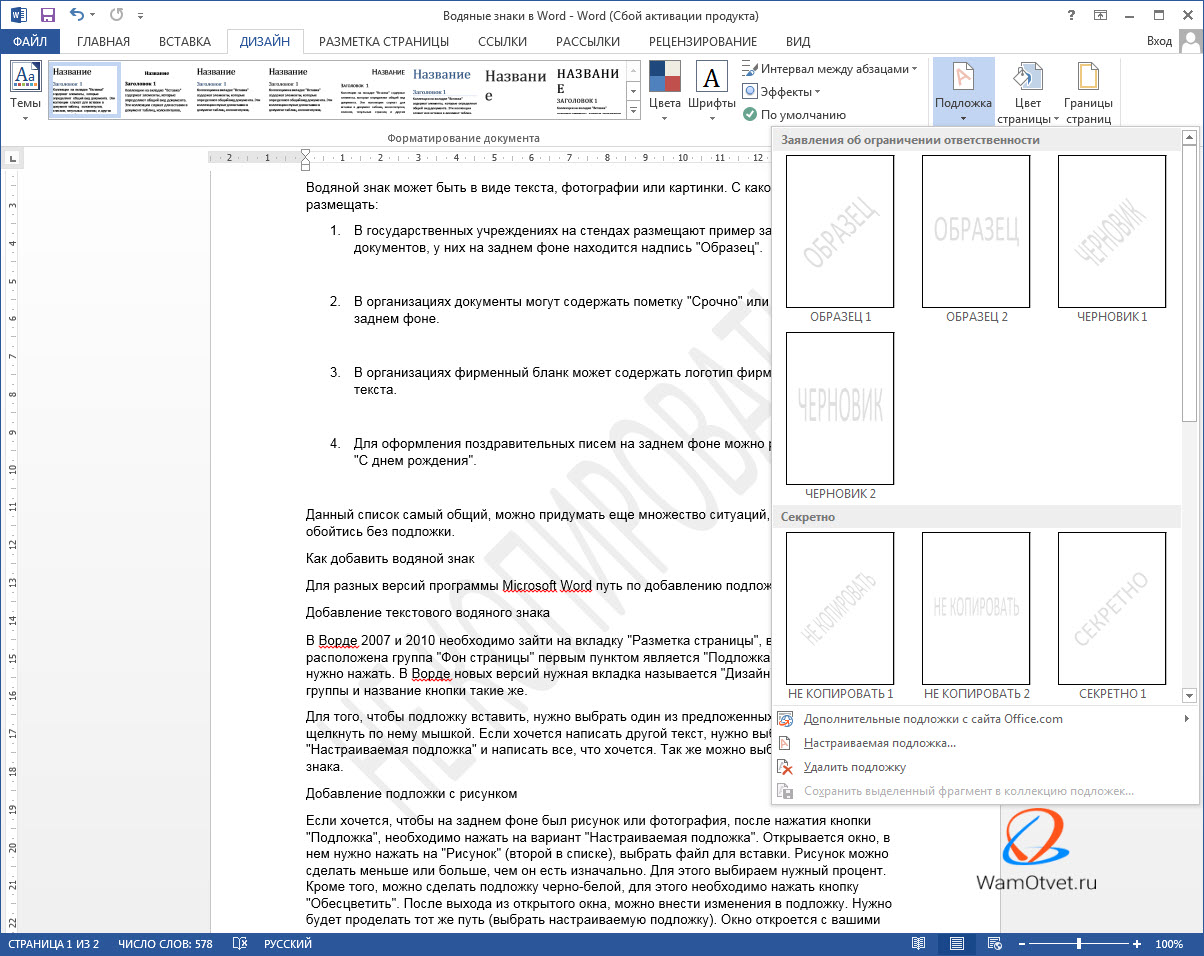
Task: Click the Save icon in quick access toolbar
Action: (x=47, y=16)
